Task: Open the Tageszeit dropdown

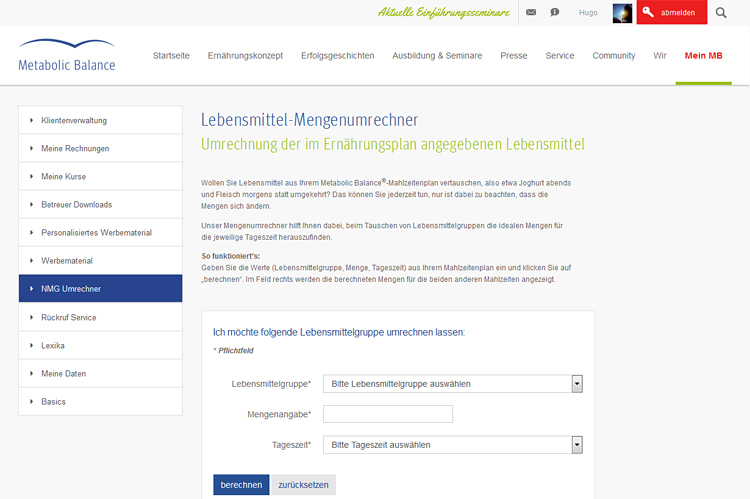Action: [452, 445]
